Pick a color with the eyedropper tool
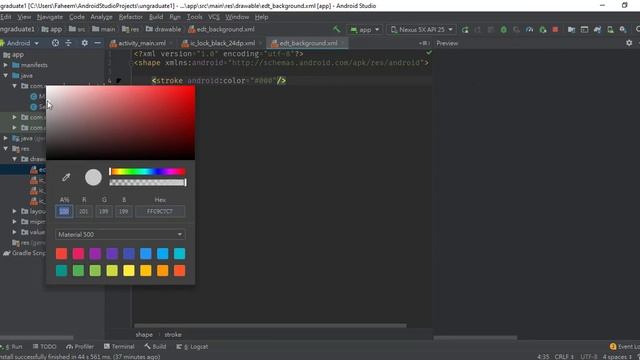 [66, 177]
